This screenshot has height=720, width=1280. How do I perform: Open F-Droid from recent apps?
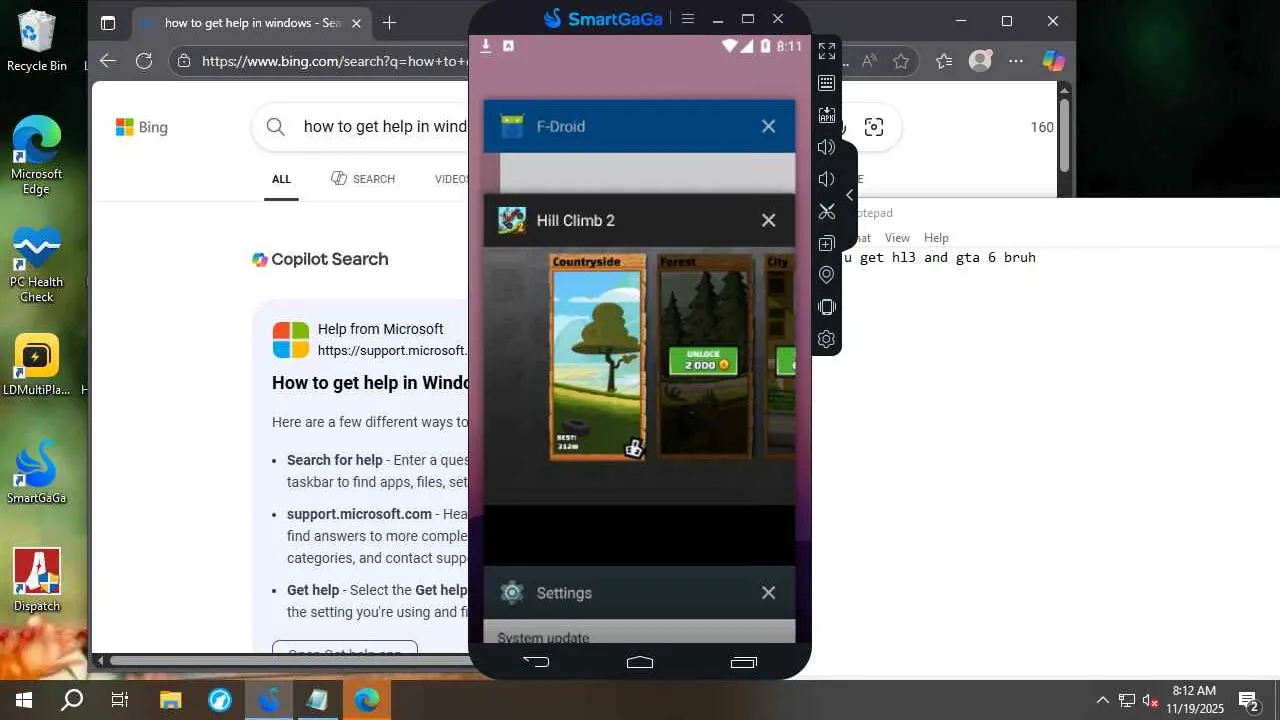[x=560, y=126]
